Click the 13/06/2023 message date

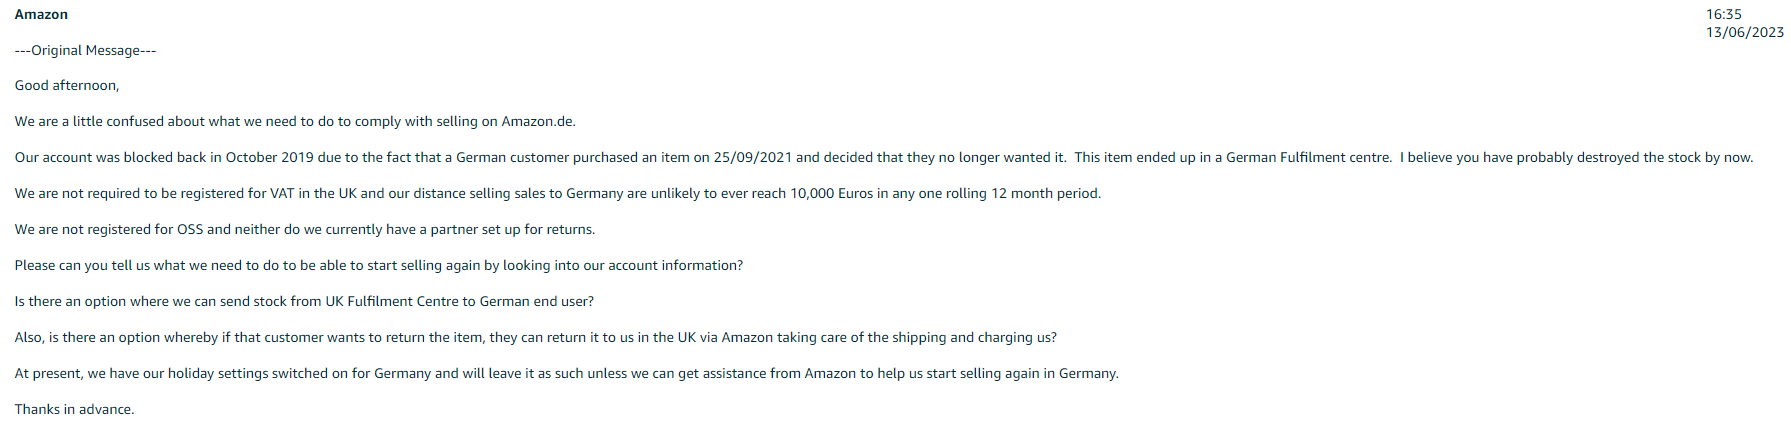[1745, 33]
